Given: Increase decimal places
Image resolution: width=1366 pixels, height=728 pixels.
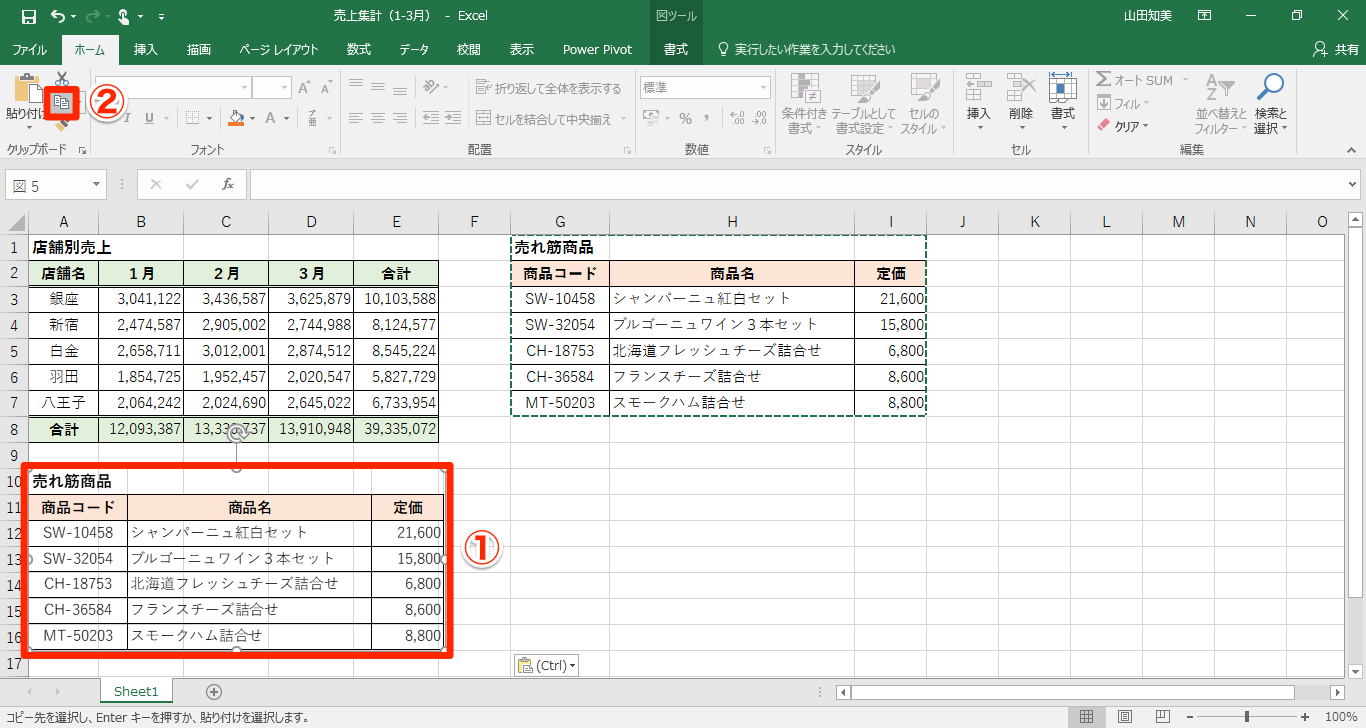Looking at the screenshot, I should pyautogui.click(x=738, y=118).
